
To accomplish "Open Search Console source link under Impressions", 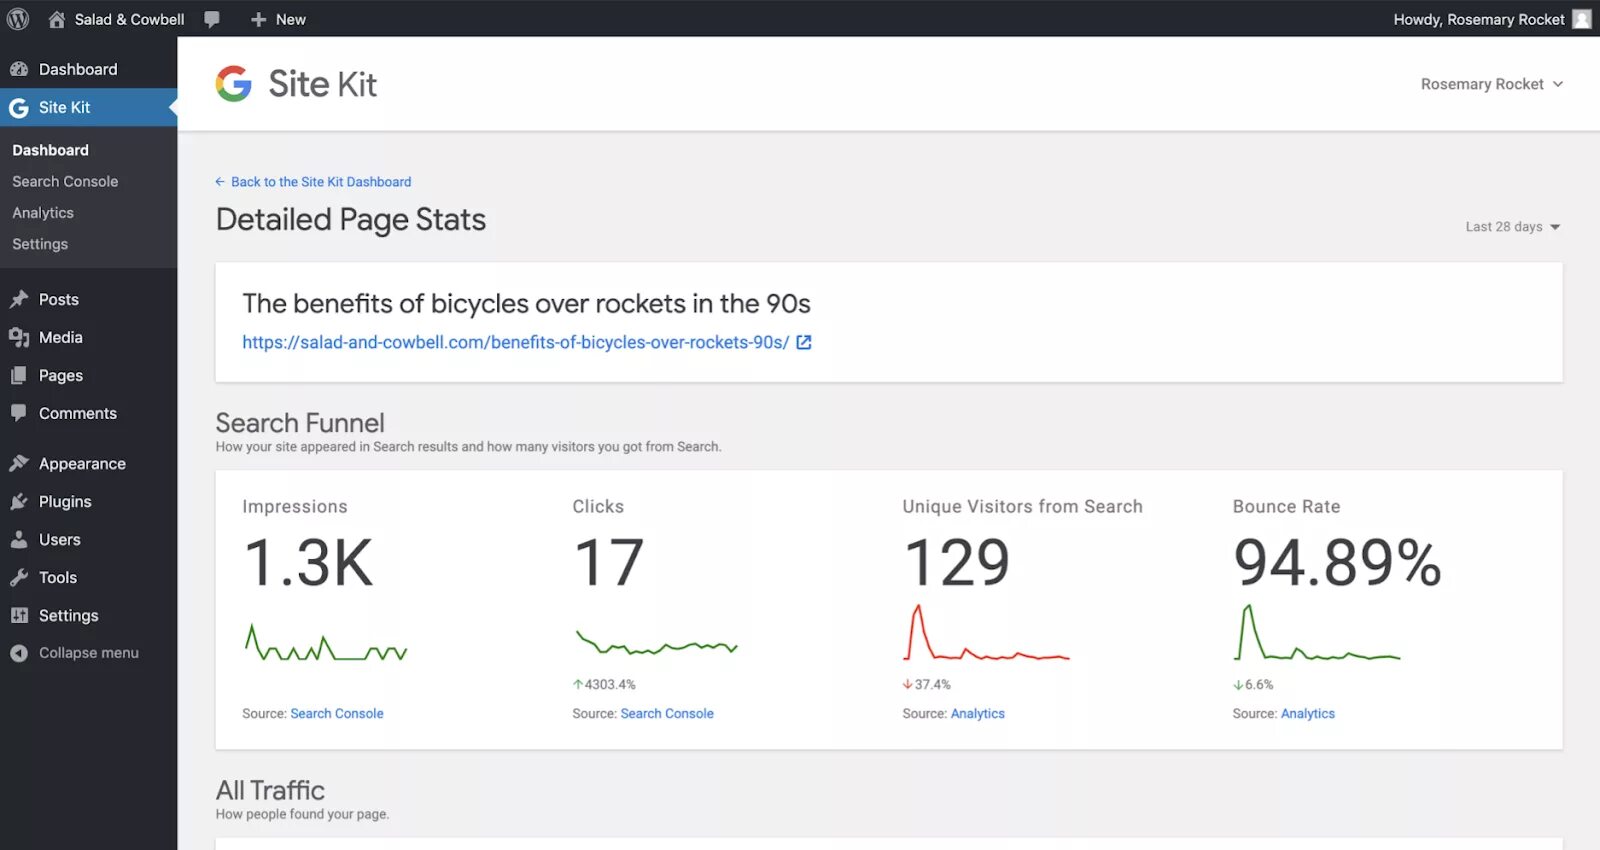I will (336, 713).
